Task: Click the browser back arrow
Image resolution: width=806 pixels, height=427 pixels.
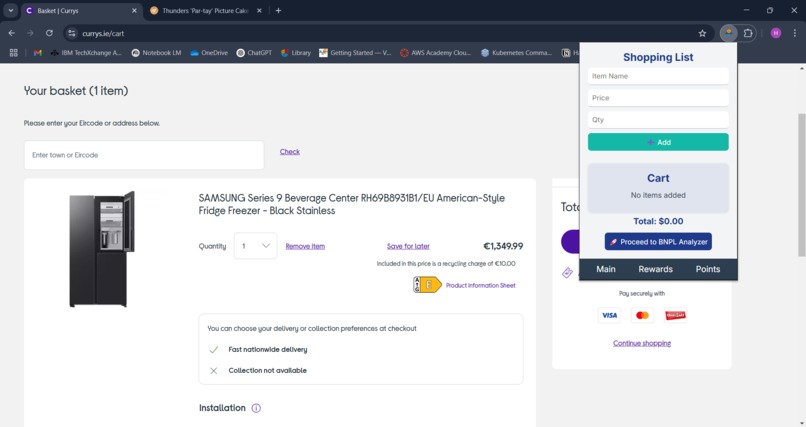Action: point(12,33)
